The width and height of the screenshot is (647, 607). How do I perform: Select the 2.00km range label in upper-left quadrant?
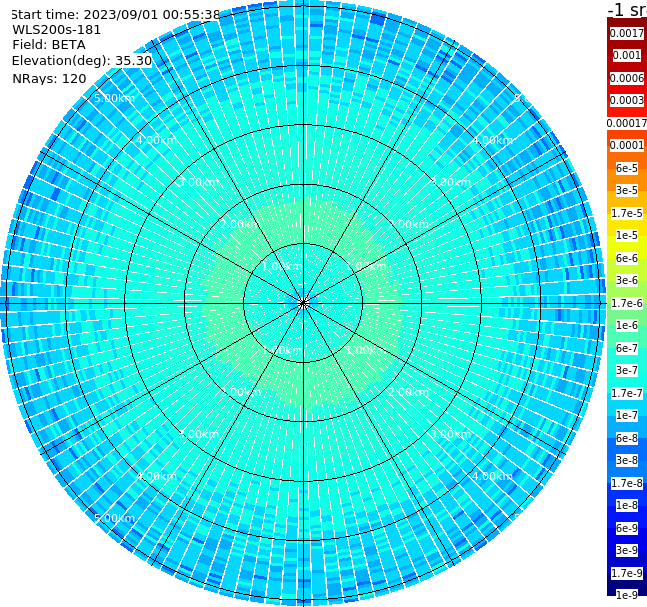241,224
